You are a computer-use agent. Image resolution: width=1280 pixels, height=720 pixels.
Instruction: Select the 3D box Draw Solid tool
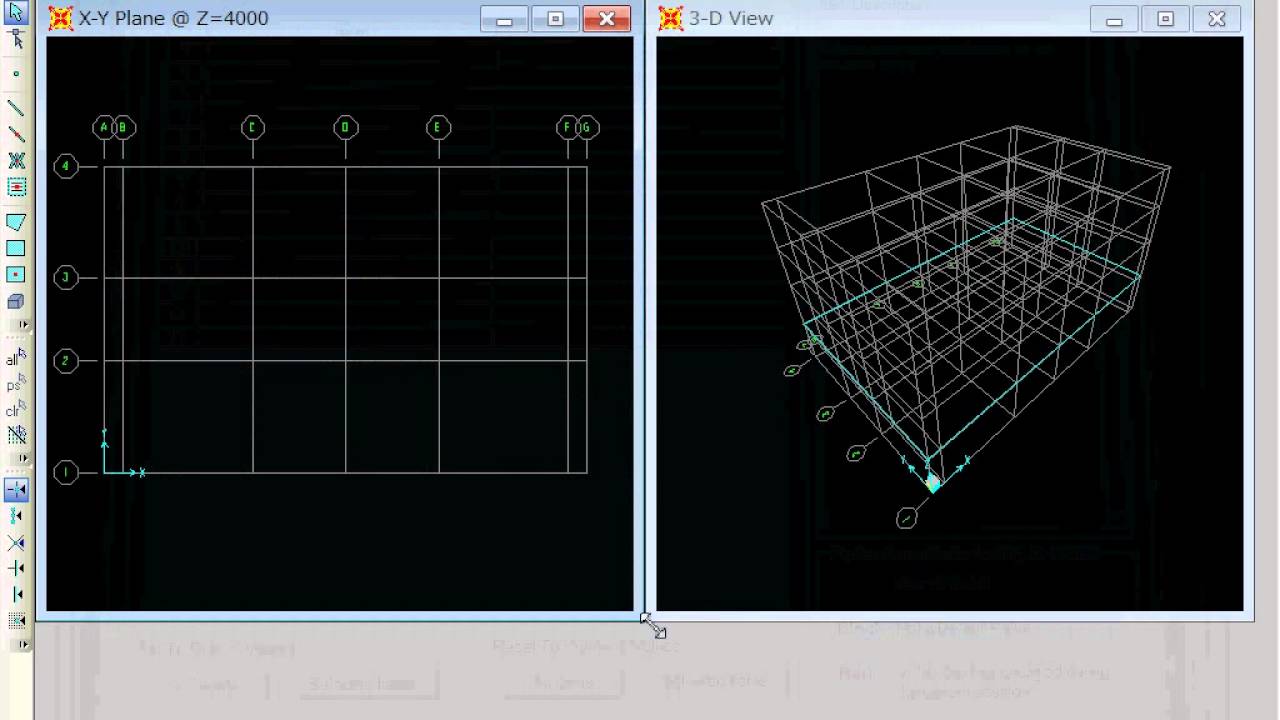coord(16,301)
